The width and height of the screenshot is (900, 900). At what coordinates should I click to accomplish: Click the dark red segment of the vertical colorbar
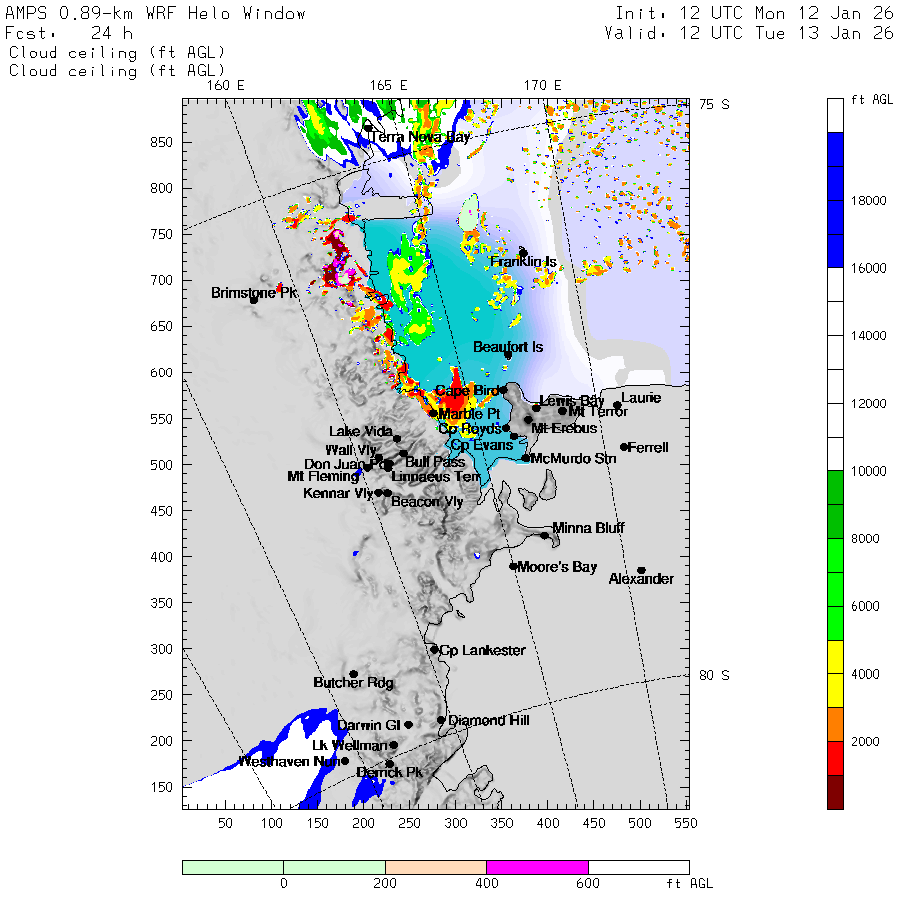point(835,792)
